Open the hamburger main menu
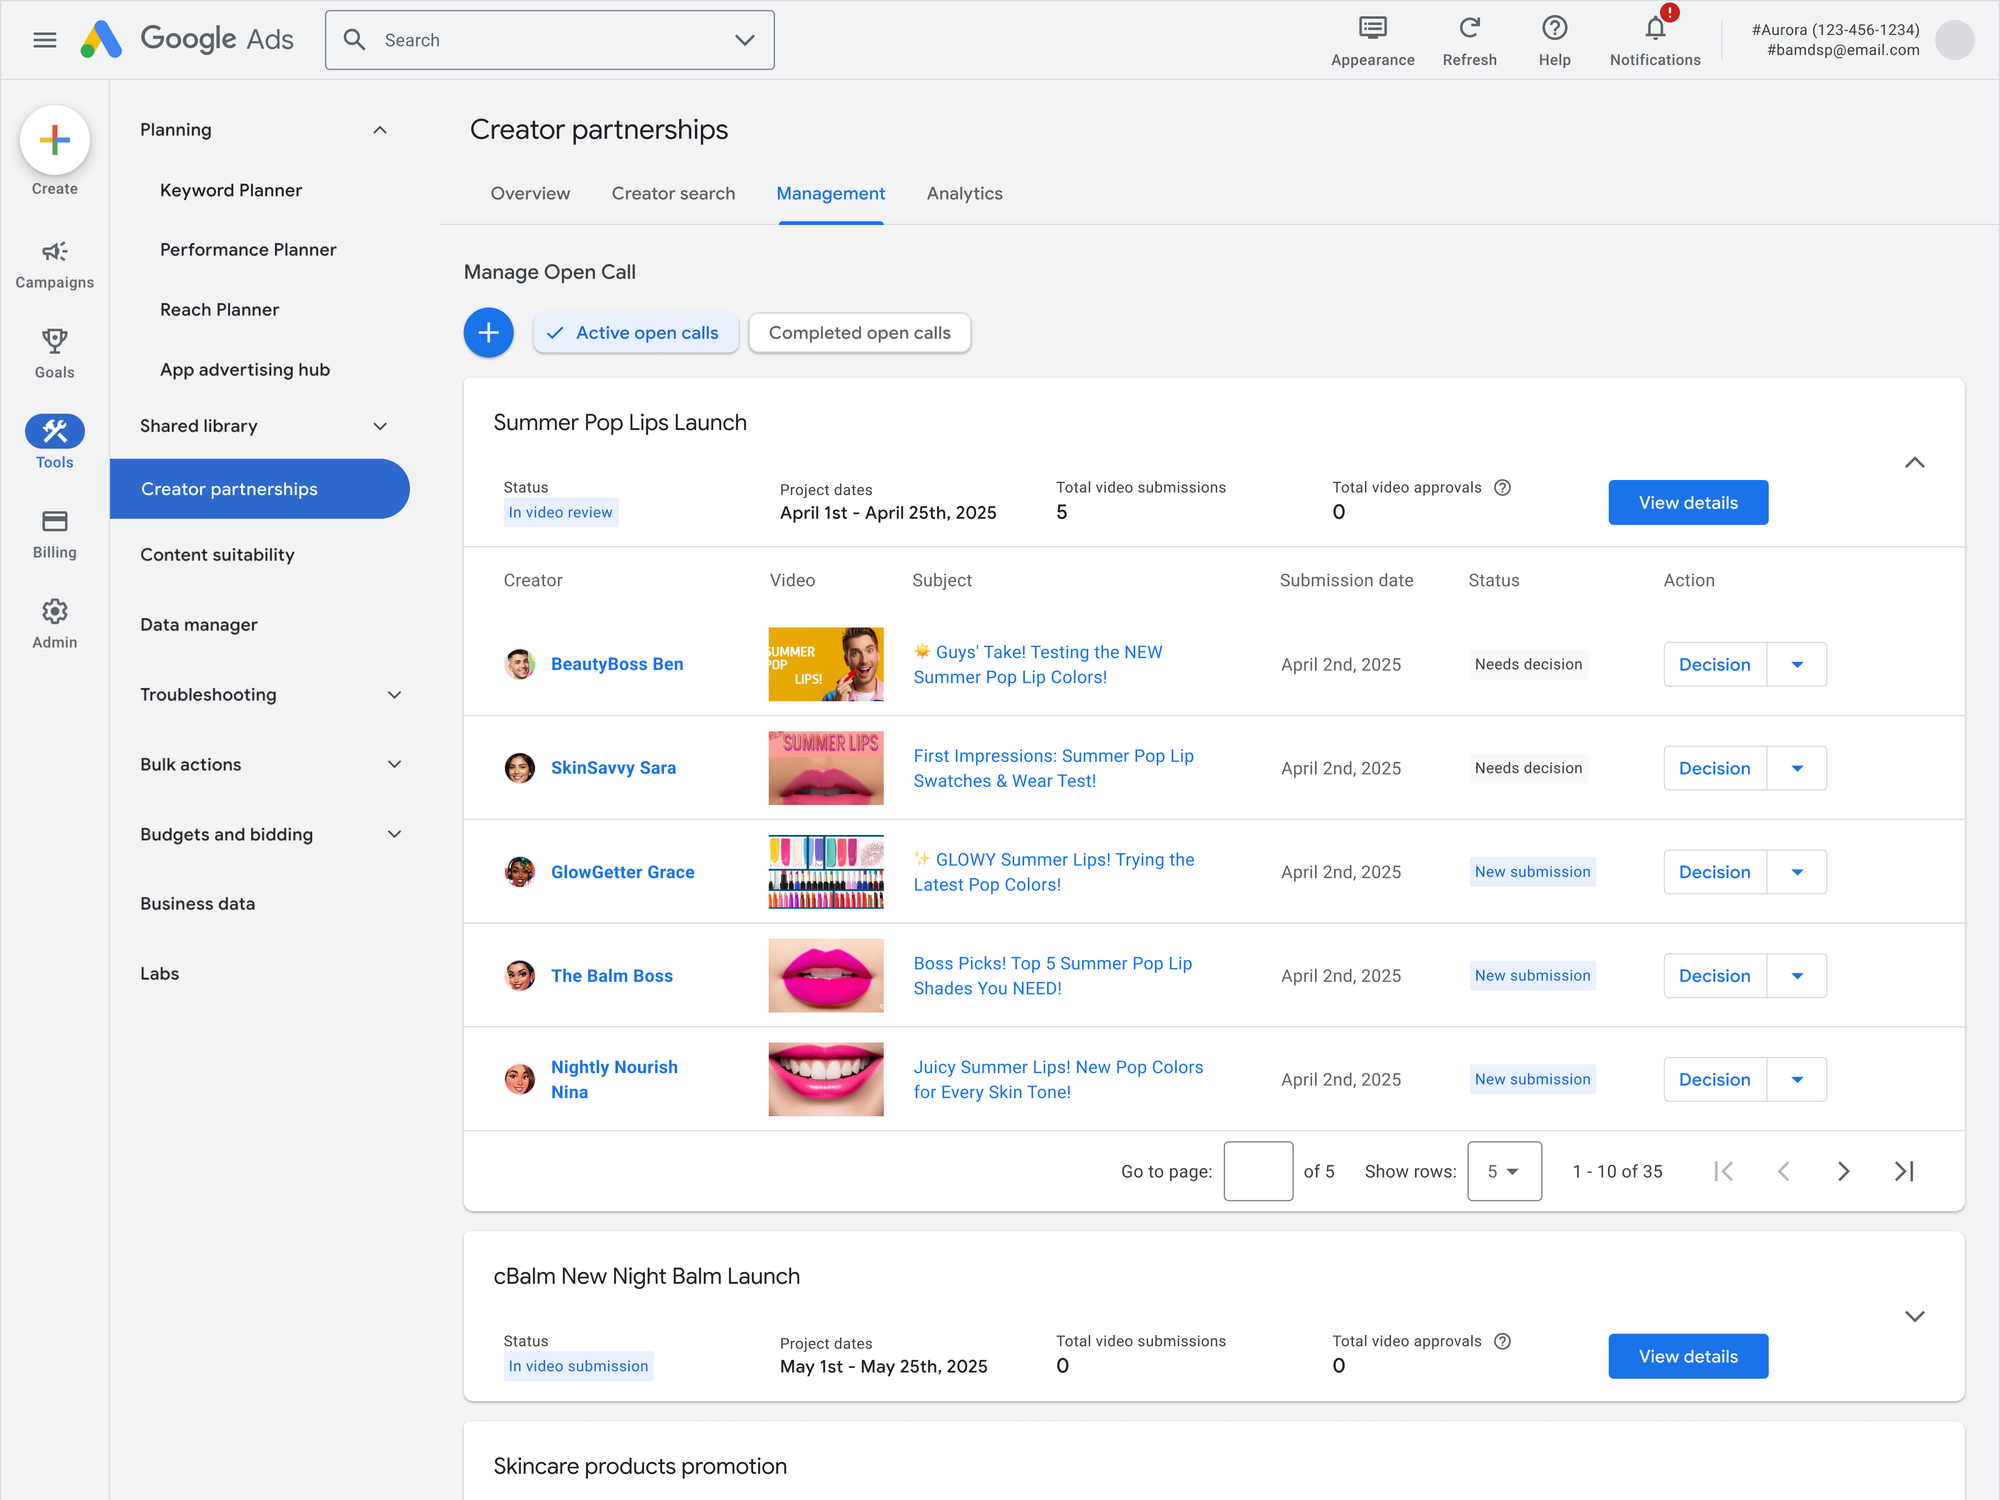 click(x=45, y=40)
